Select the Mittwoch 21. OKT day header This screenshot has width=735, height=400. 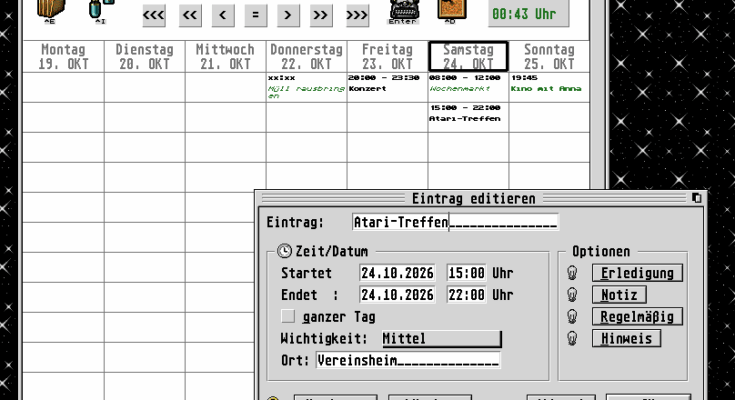tap(225, 56)
